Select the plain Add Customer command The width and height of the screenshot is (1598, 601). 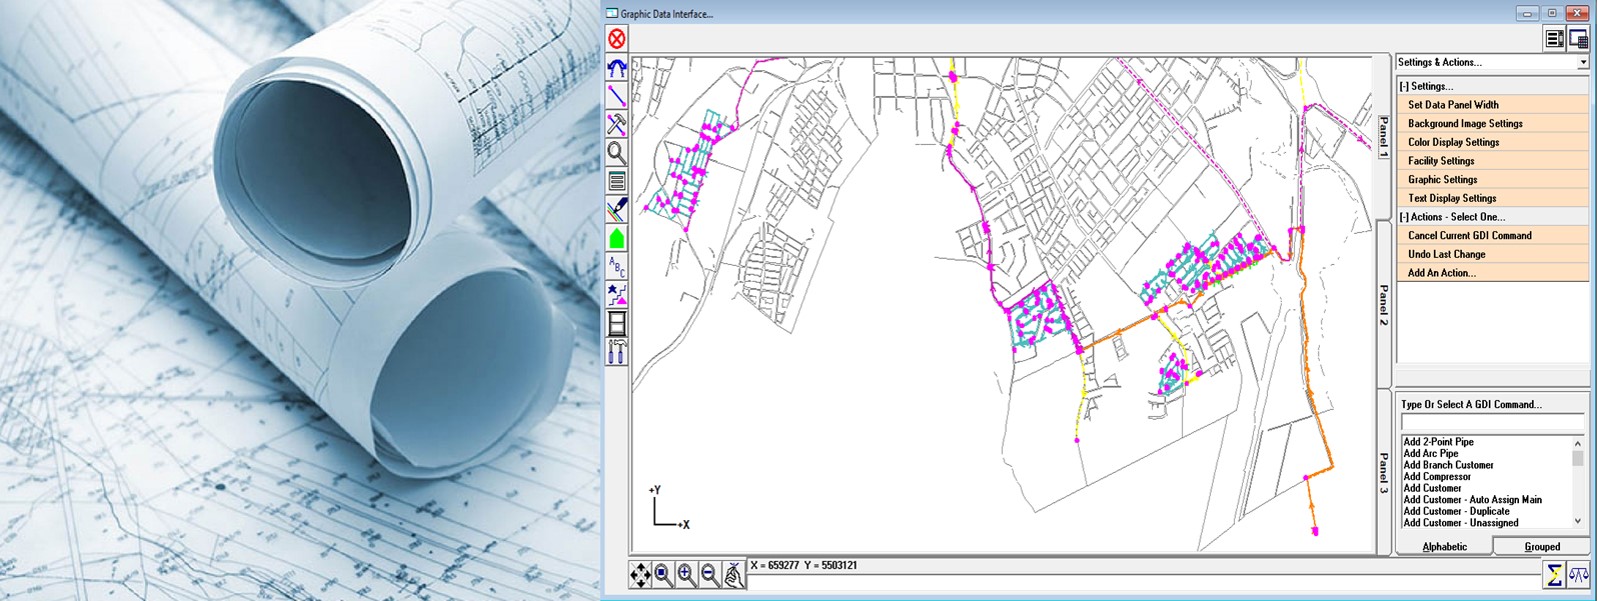pyautogui.click(x=1432, y=488)
